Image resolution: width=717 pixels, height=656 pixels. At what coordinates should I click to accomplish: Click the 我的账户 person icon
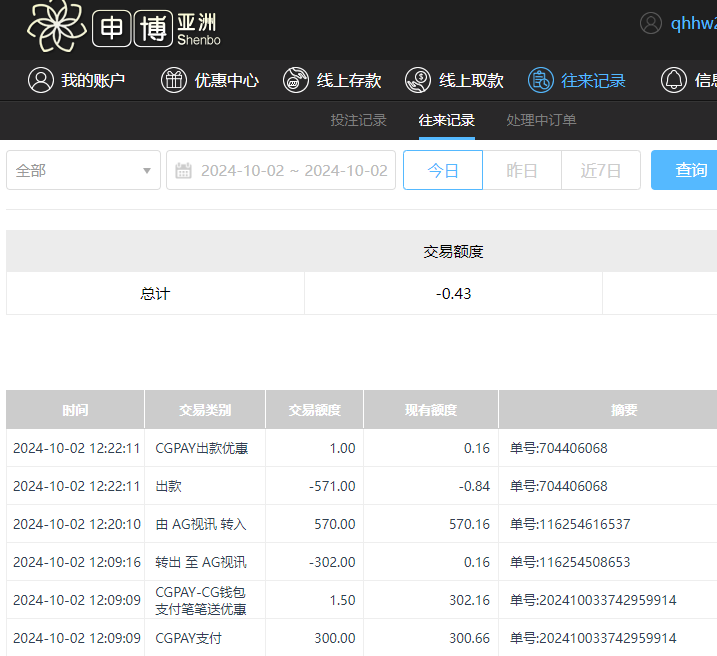pyautogui.click(x=41, y=81)
